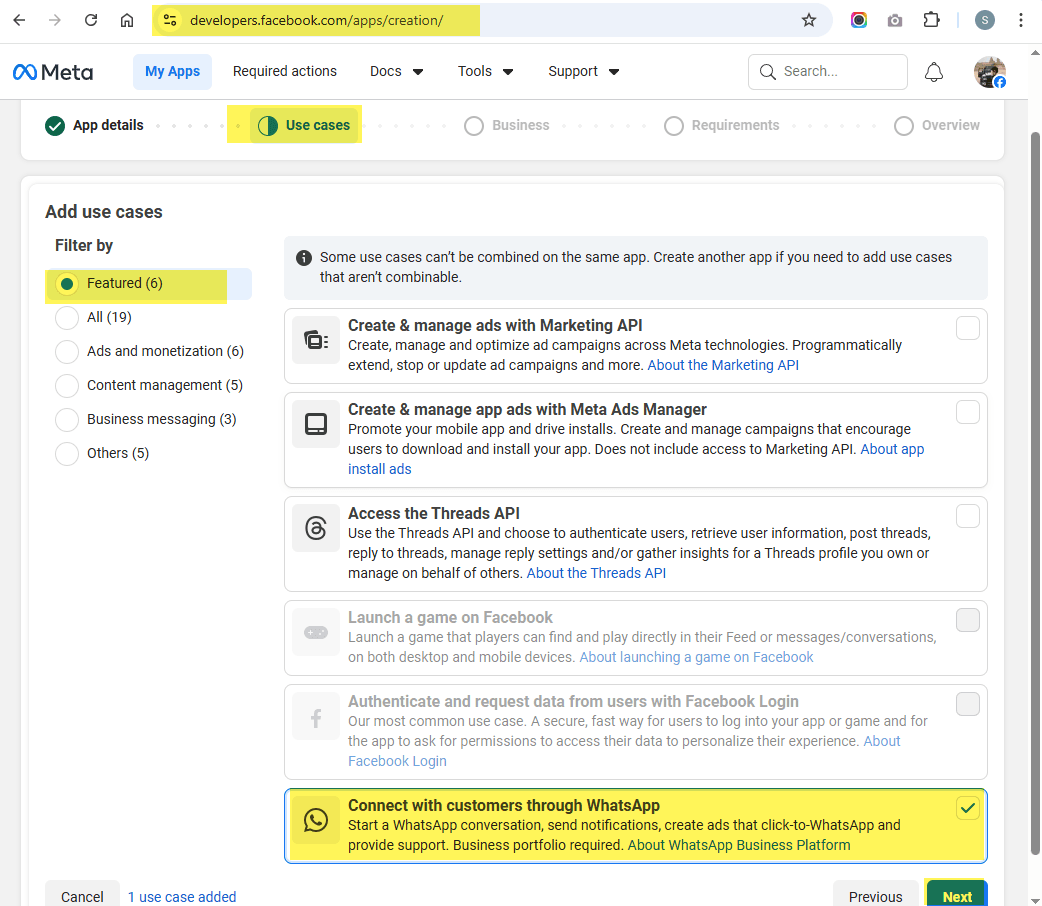Viewport: 1042px width, 906px height.
Task: Reload the page
Action: pos(91,20)
